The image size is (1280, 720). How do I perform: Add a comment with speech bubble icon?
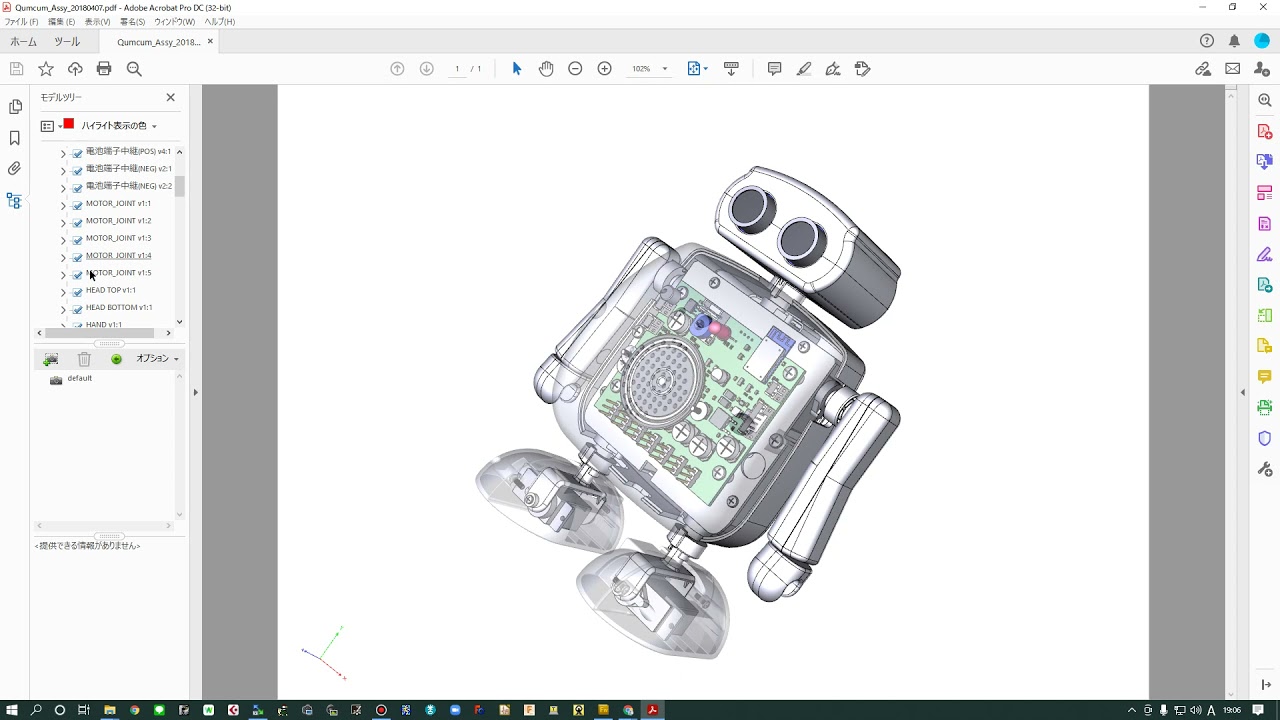click(774, 69)
